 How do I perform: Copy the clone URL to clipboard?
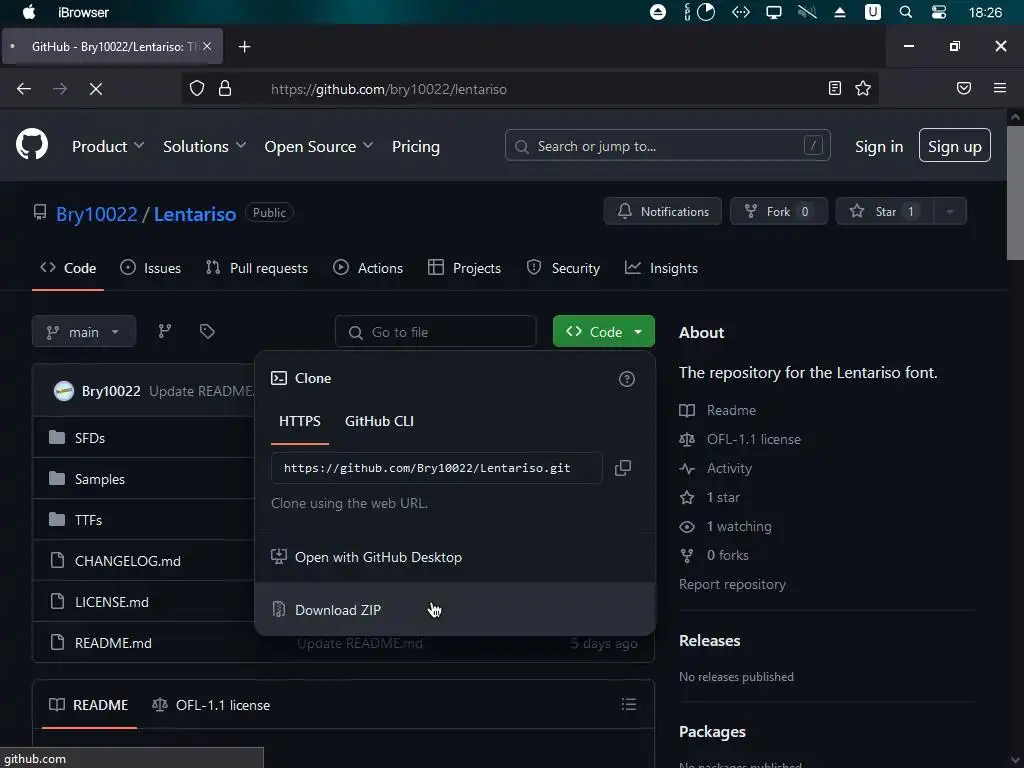622,468
